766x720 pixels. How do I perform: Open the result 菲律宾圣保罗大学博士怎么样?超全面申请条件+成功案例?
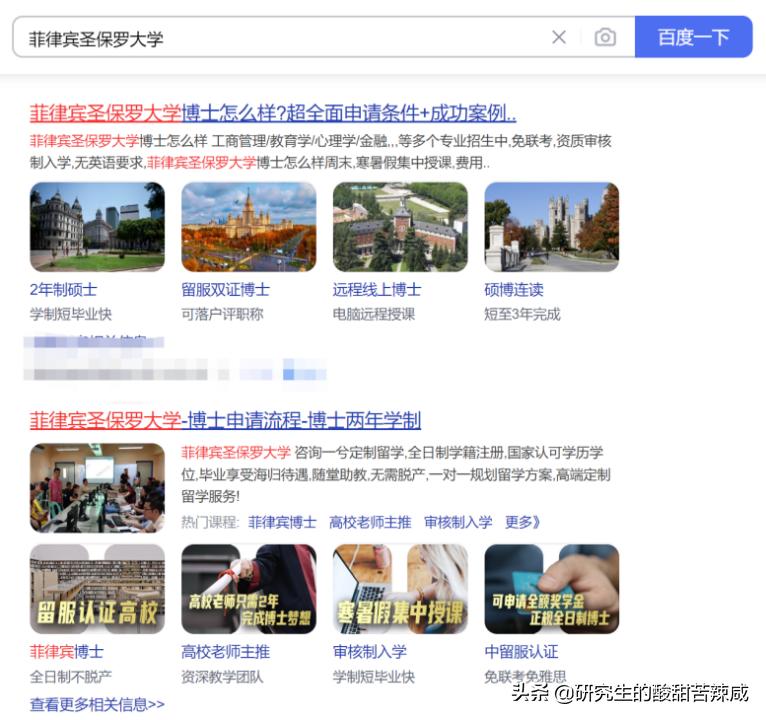(273, 113)
